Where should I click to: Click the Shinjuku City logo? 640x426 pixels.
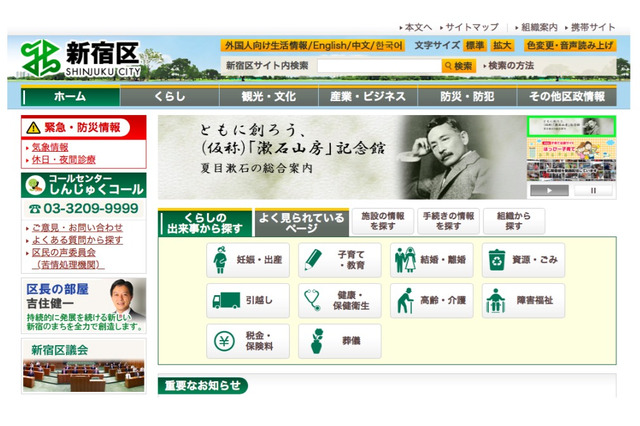80,58
